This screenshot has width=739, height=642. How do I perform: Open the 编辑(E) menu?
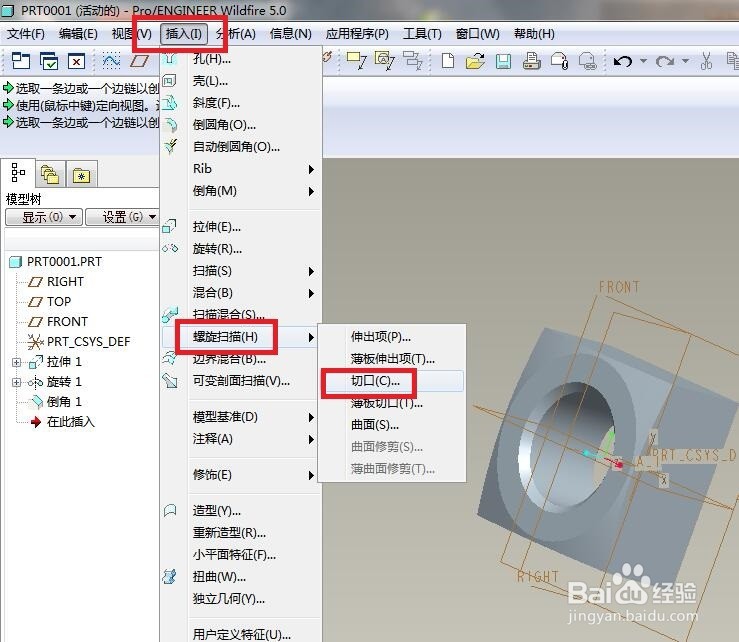click(x=78, y=34)
